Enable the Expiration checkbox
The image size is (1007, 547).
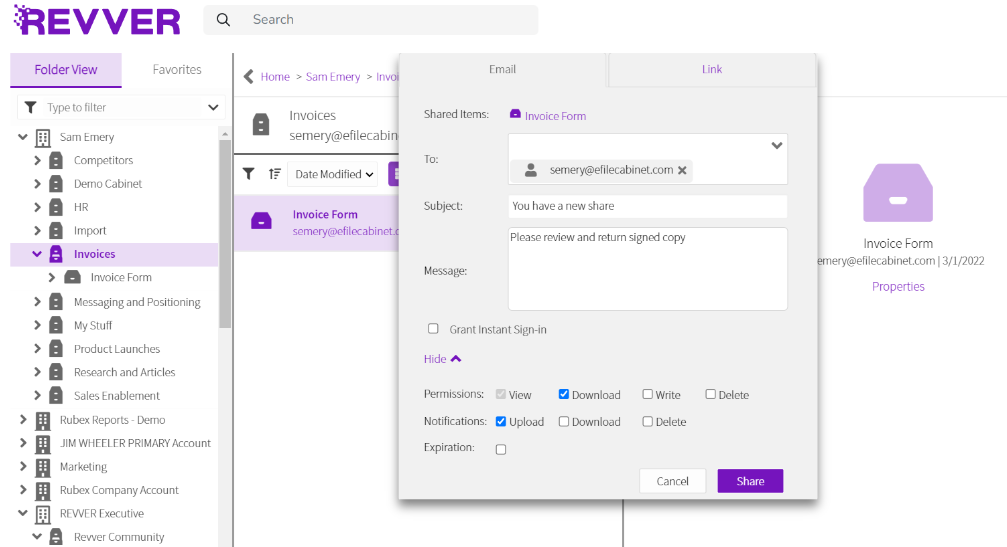501,449
